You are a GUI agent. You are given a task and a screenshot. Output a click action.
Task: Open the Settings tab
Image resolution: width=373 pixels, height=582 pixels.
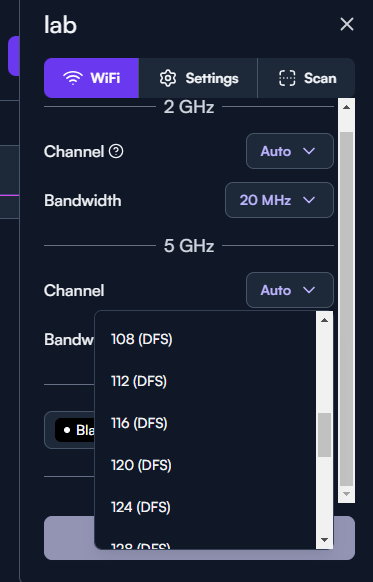[198, 78]
